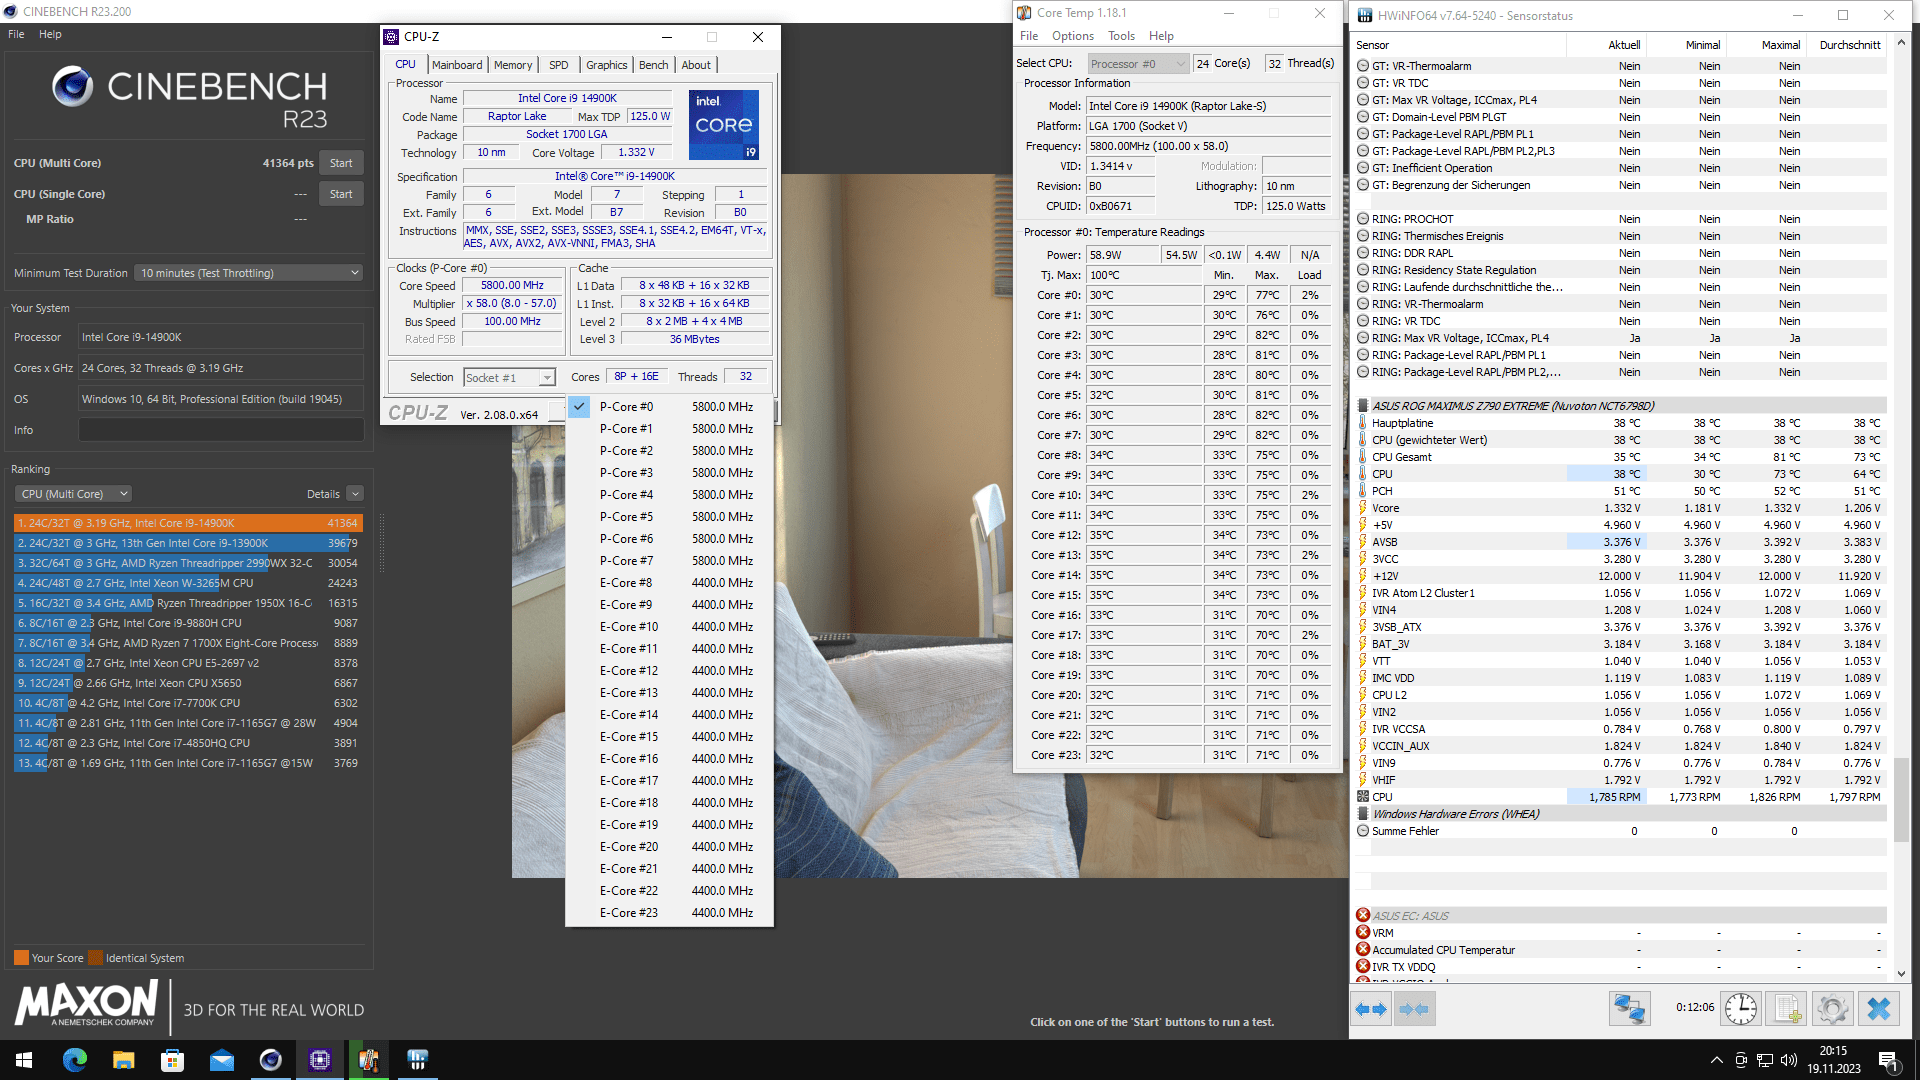The image size is (1920, 1080).
Task: Click the Intel Core i9 logo in CPU-Z
Action: 724,125
